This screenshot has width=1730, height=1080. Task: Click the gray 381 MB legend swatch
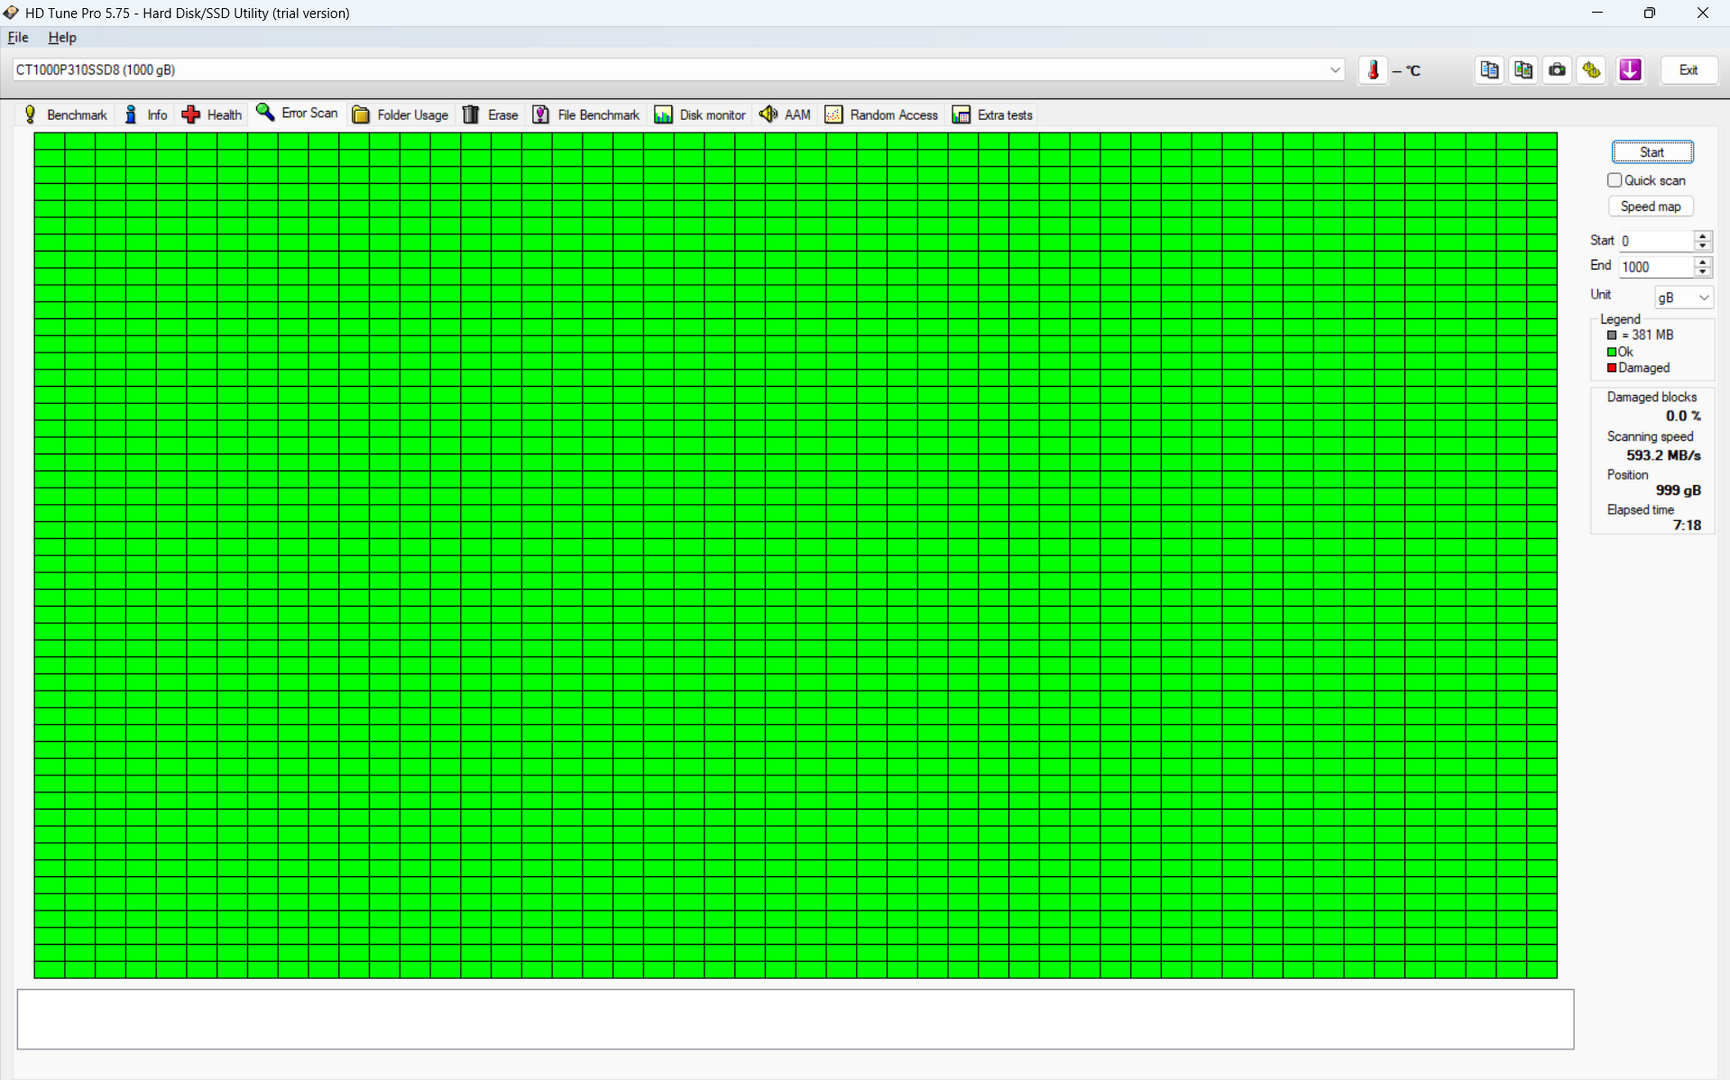pos(1612,335)
